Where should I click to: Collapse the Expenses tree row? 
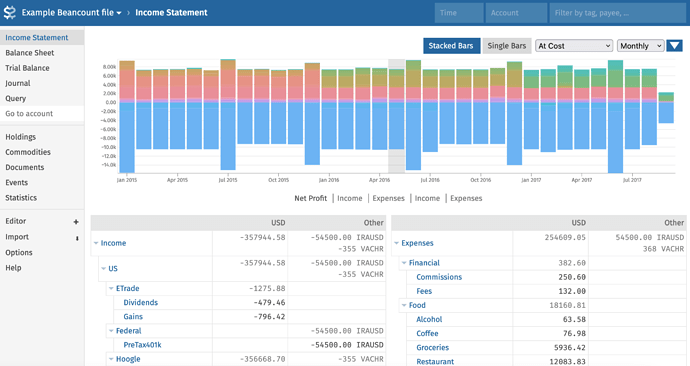pyautogui.click(x=396, y=243)
